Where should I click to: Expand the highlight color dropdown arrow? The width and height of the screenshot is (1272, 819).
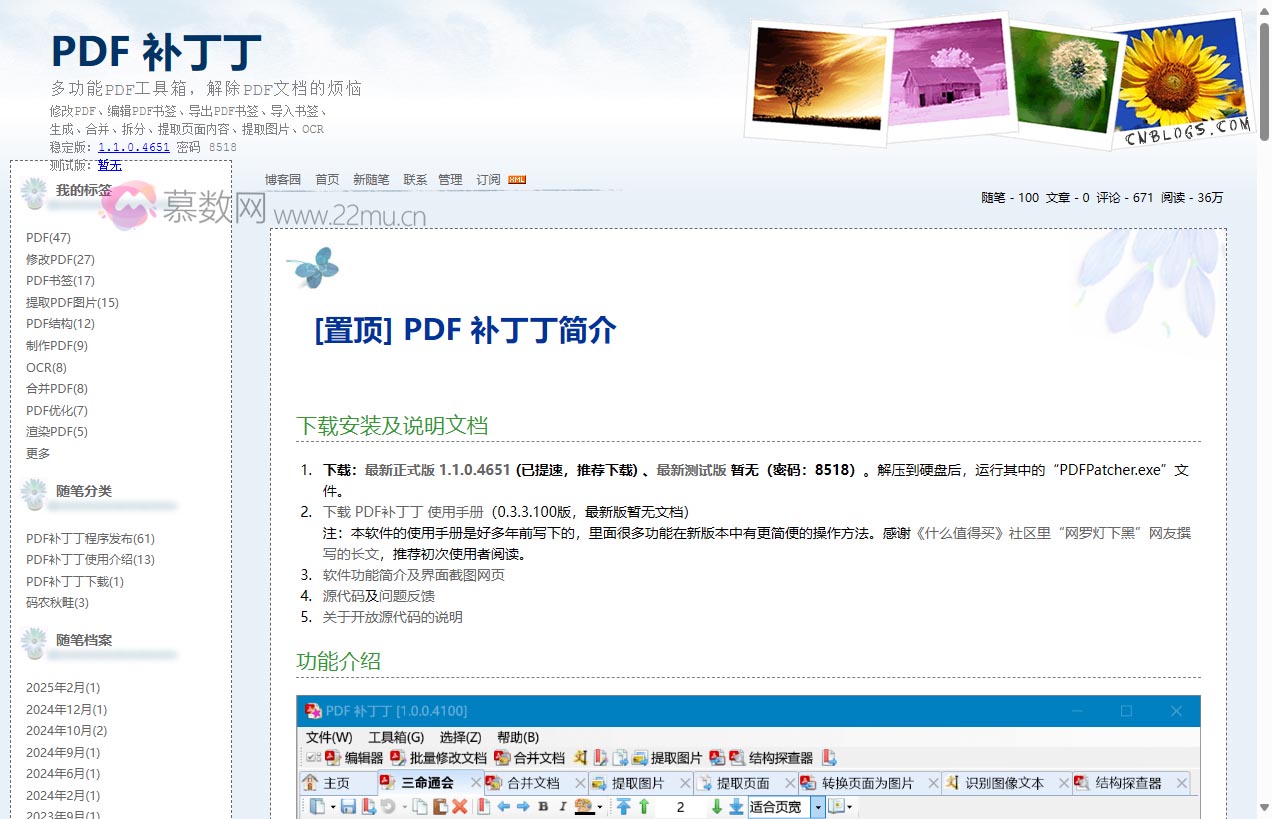[x=598, y=805]
